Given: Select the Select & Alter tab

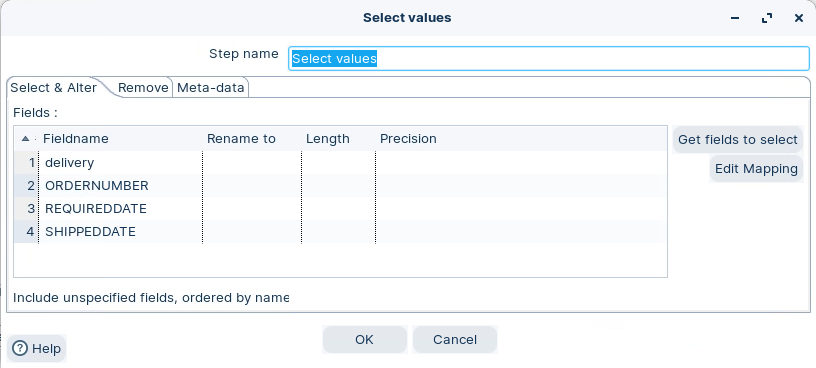Looking at the screenshot, I should point(54,87).
